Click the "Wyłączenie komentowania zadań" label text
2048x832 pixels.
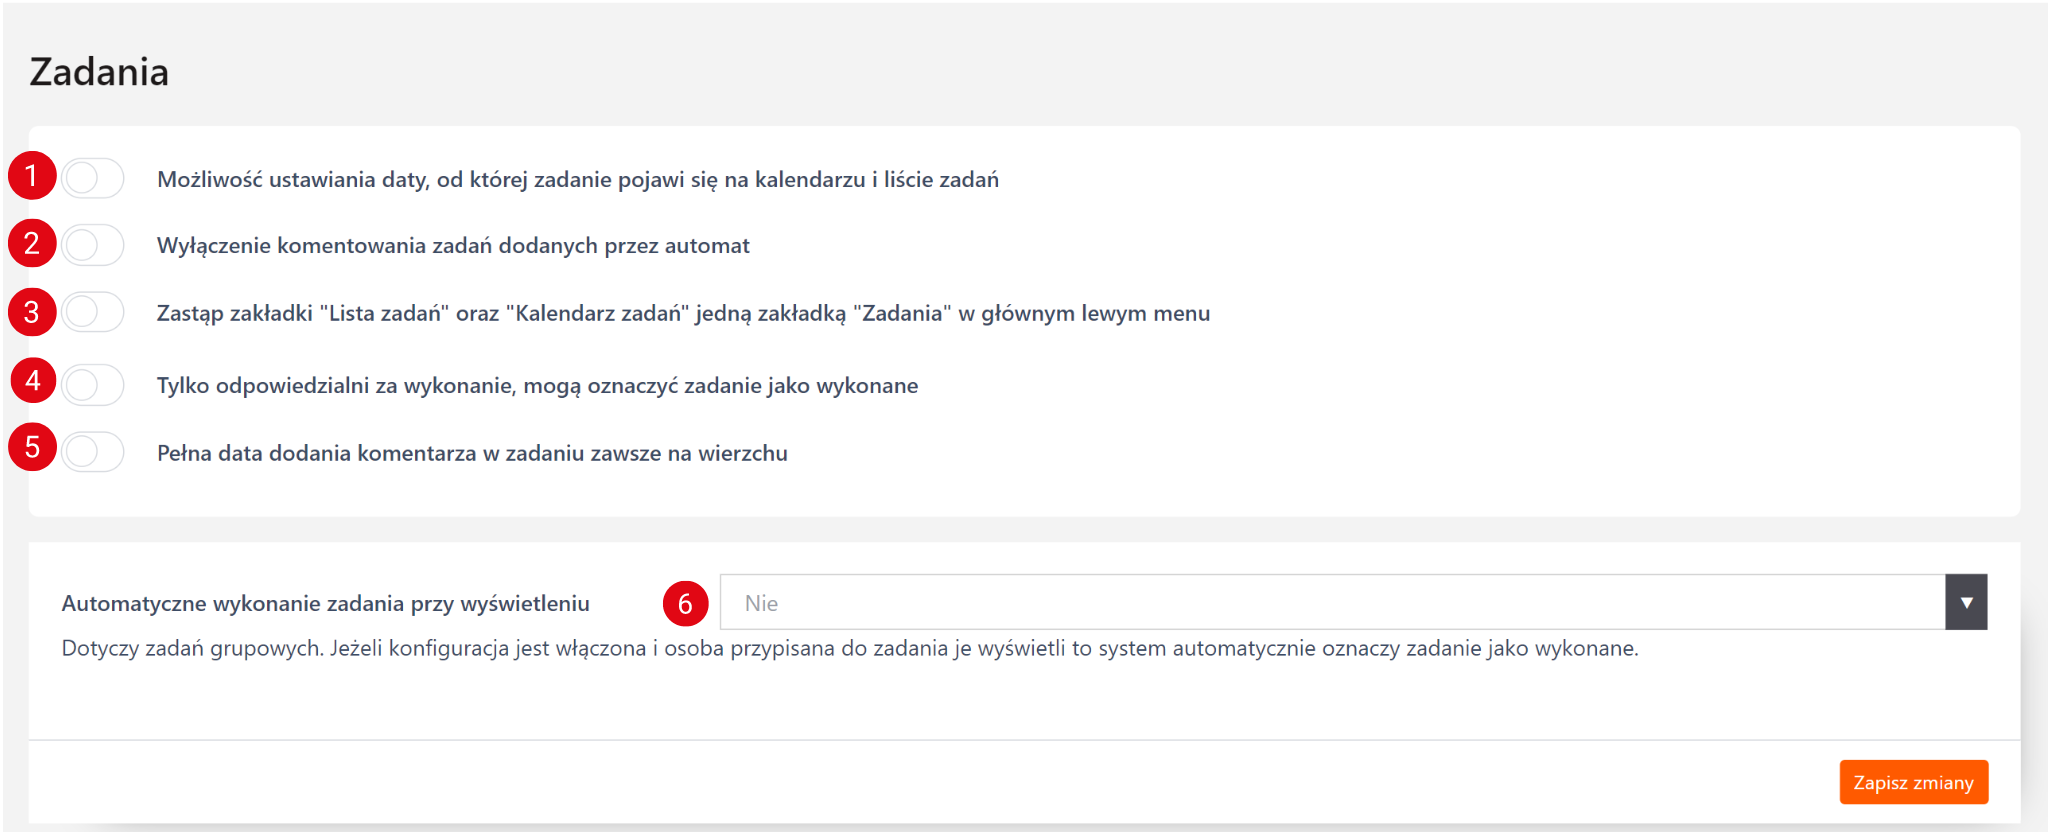pos(453,246)
